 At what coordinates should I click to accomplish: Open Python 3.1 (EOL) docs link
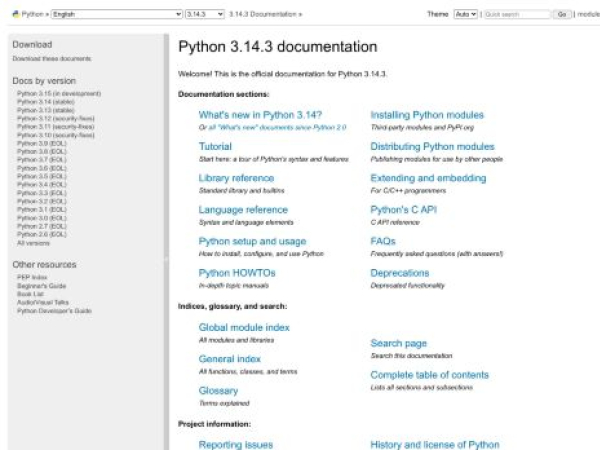tap(42, 210)
